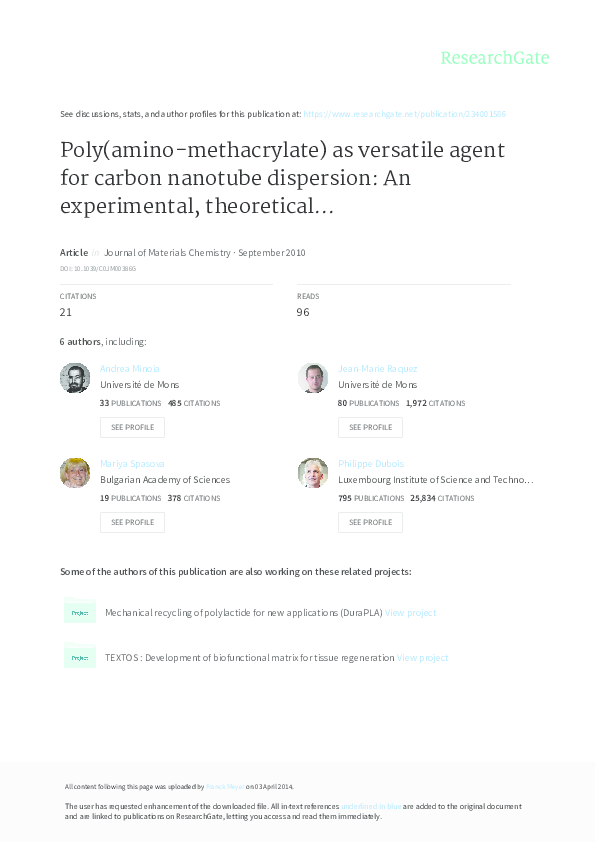The height and width of the screenshot is (842, 595).
Task: Open Mariya Spasova's profile photo
Action: click(75, 472)
